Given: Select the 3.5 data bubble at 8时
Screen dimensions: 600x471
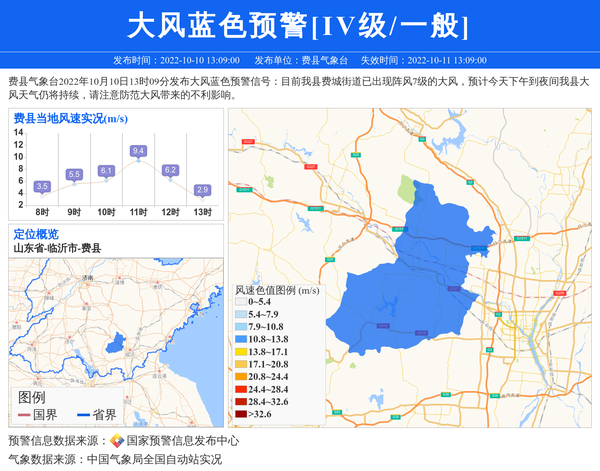Looking at the screenshot, I should [x=42, y=186].
